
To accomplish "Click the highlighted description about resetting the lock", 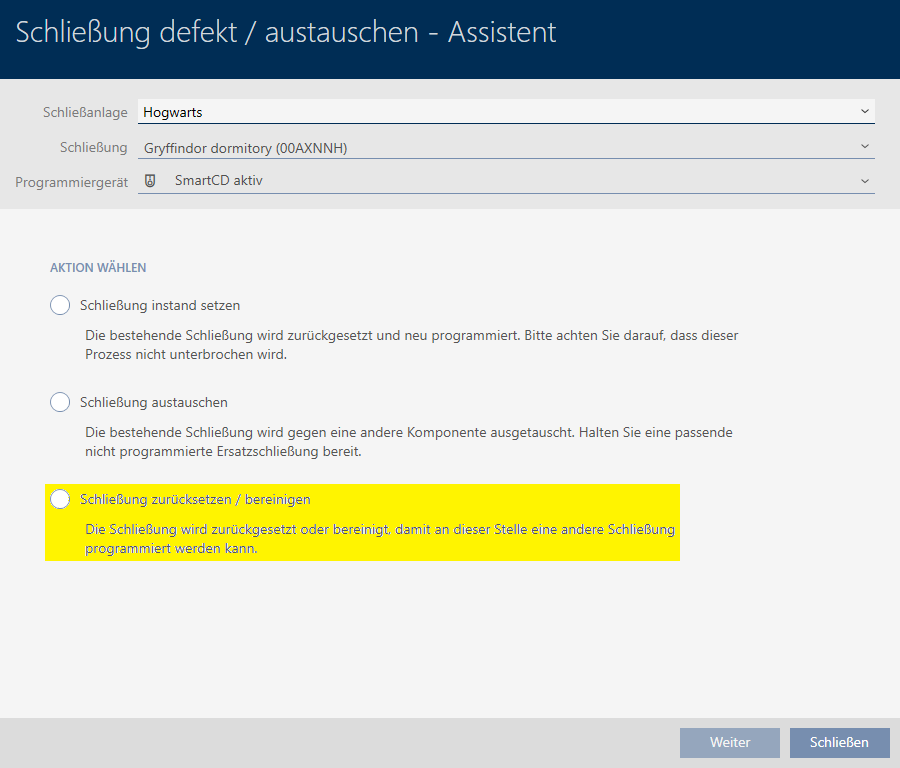I will (x=380, y=538).
